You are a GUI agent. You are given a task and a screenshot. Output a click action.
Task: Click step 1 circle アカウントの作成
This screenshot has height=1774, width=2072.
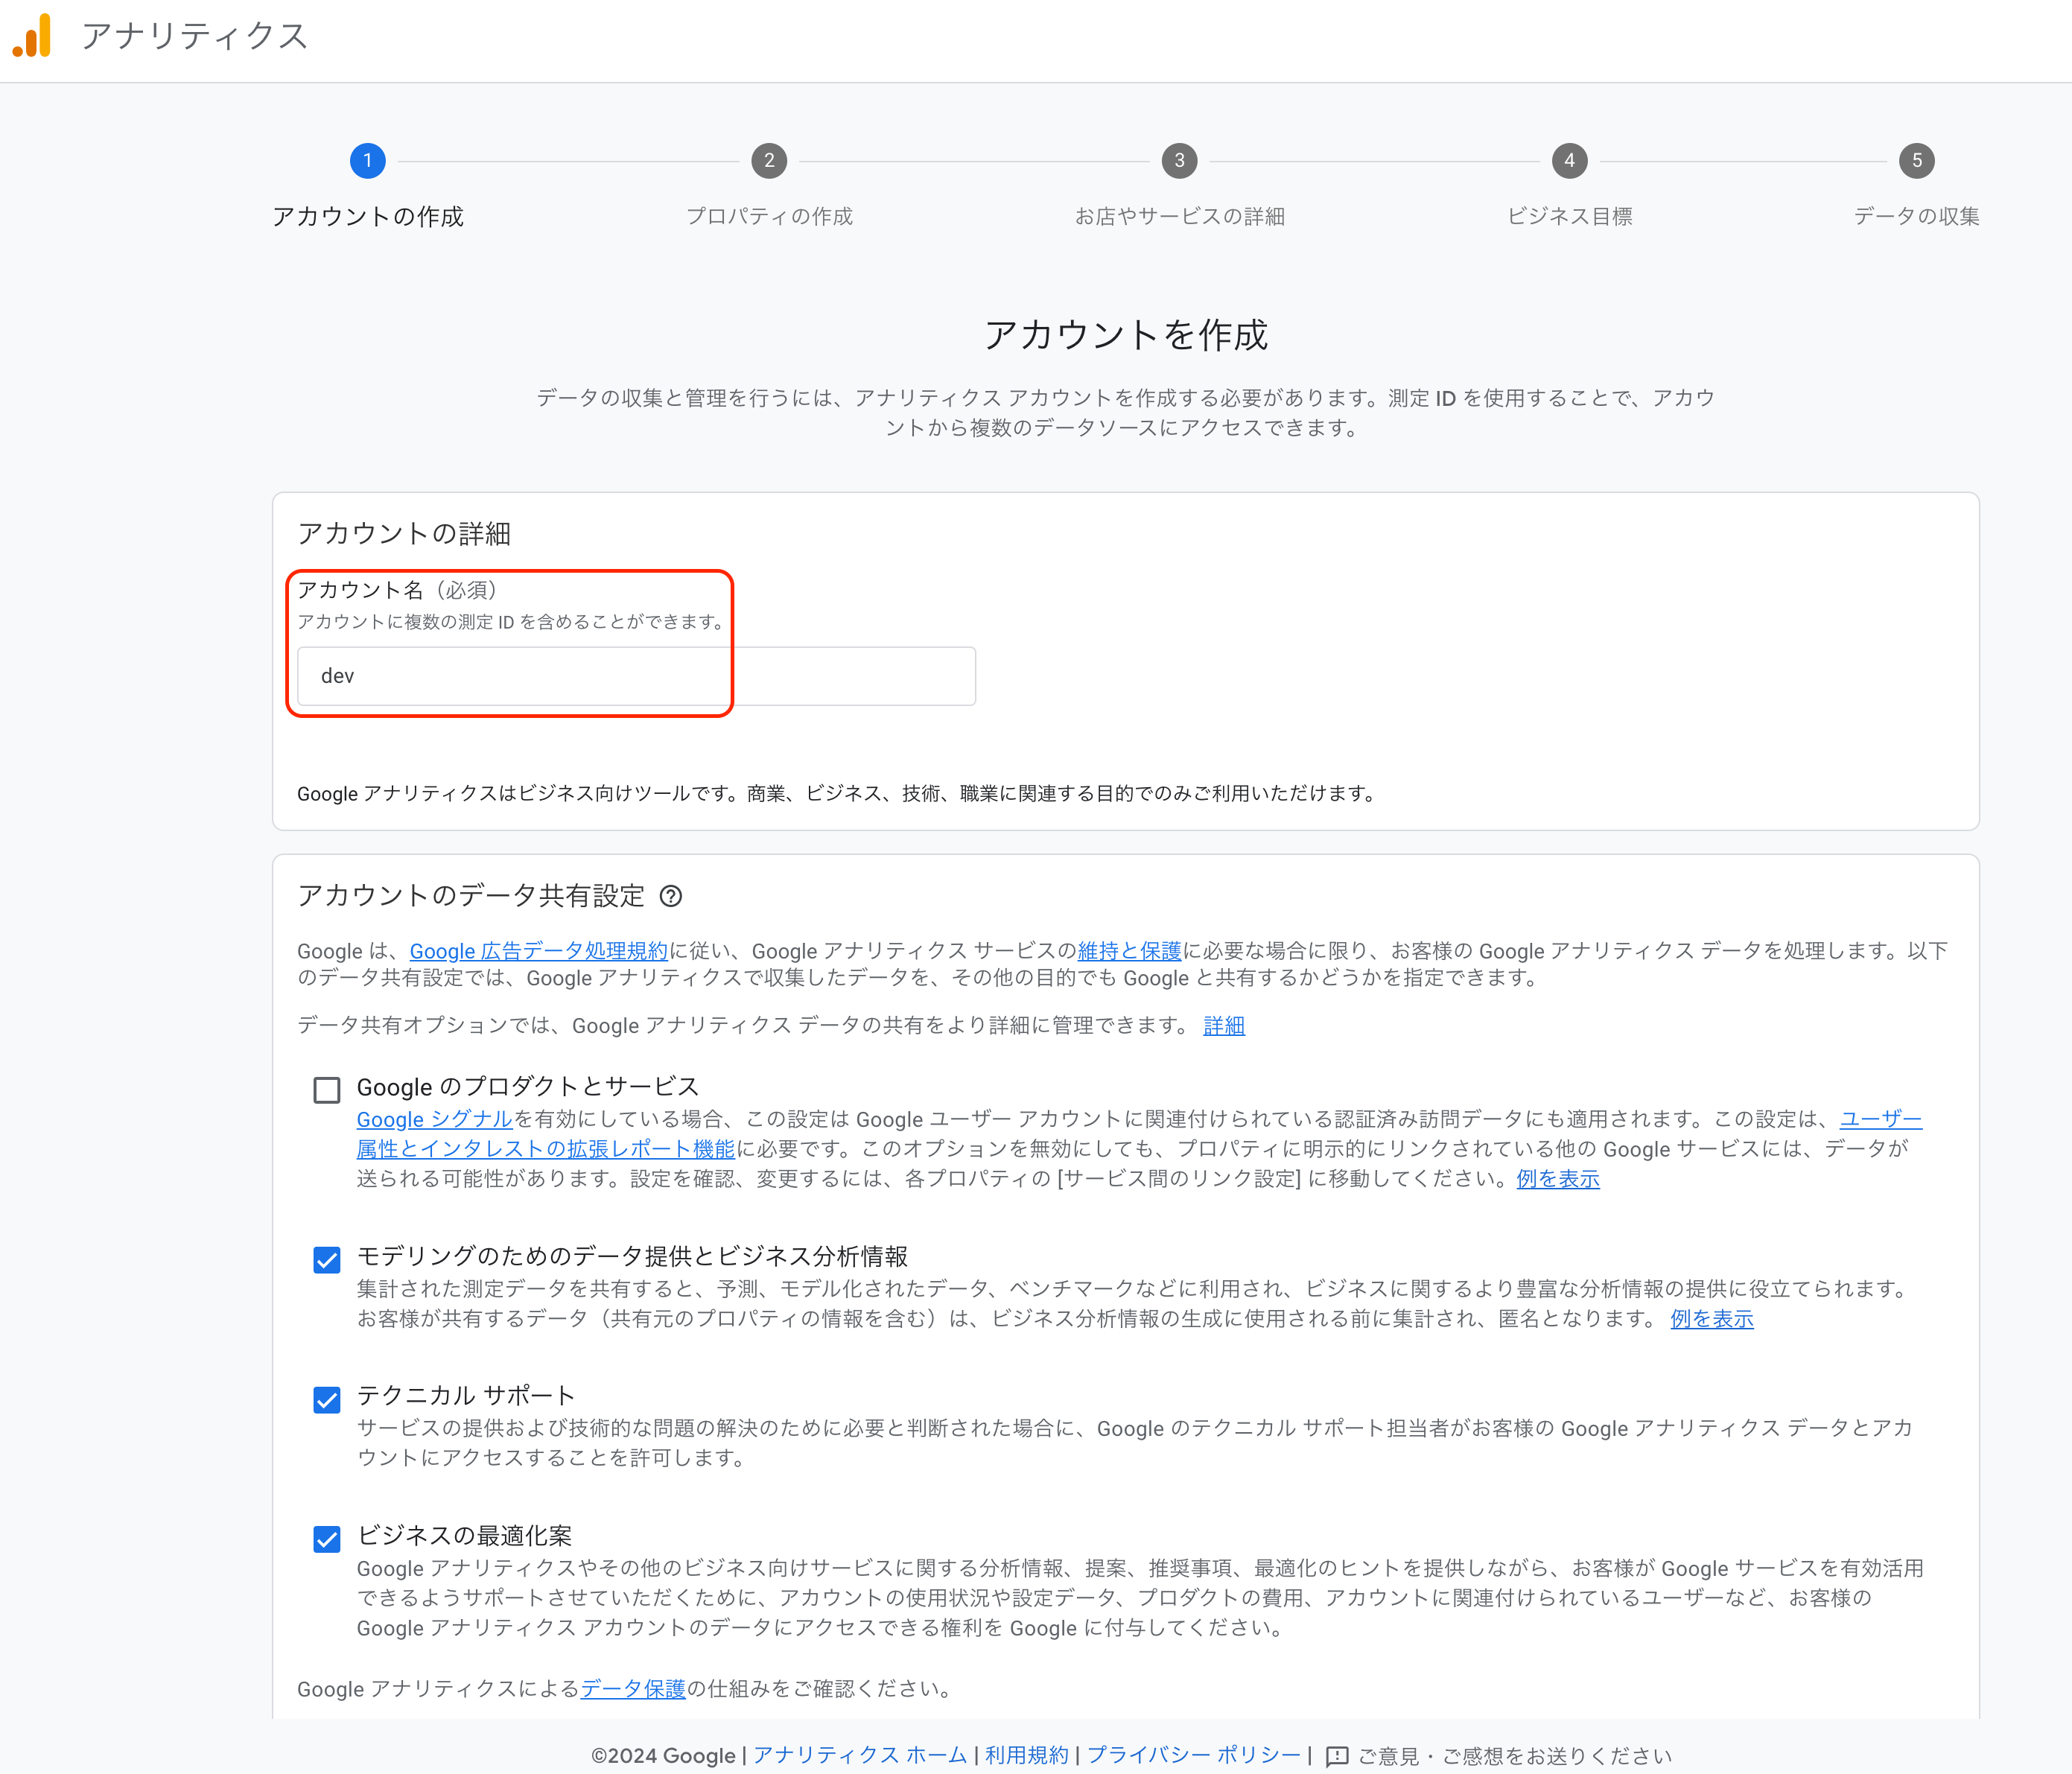[x=367, y=161]
